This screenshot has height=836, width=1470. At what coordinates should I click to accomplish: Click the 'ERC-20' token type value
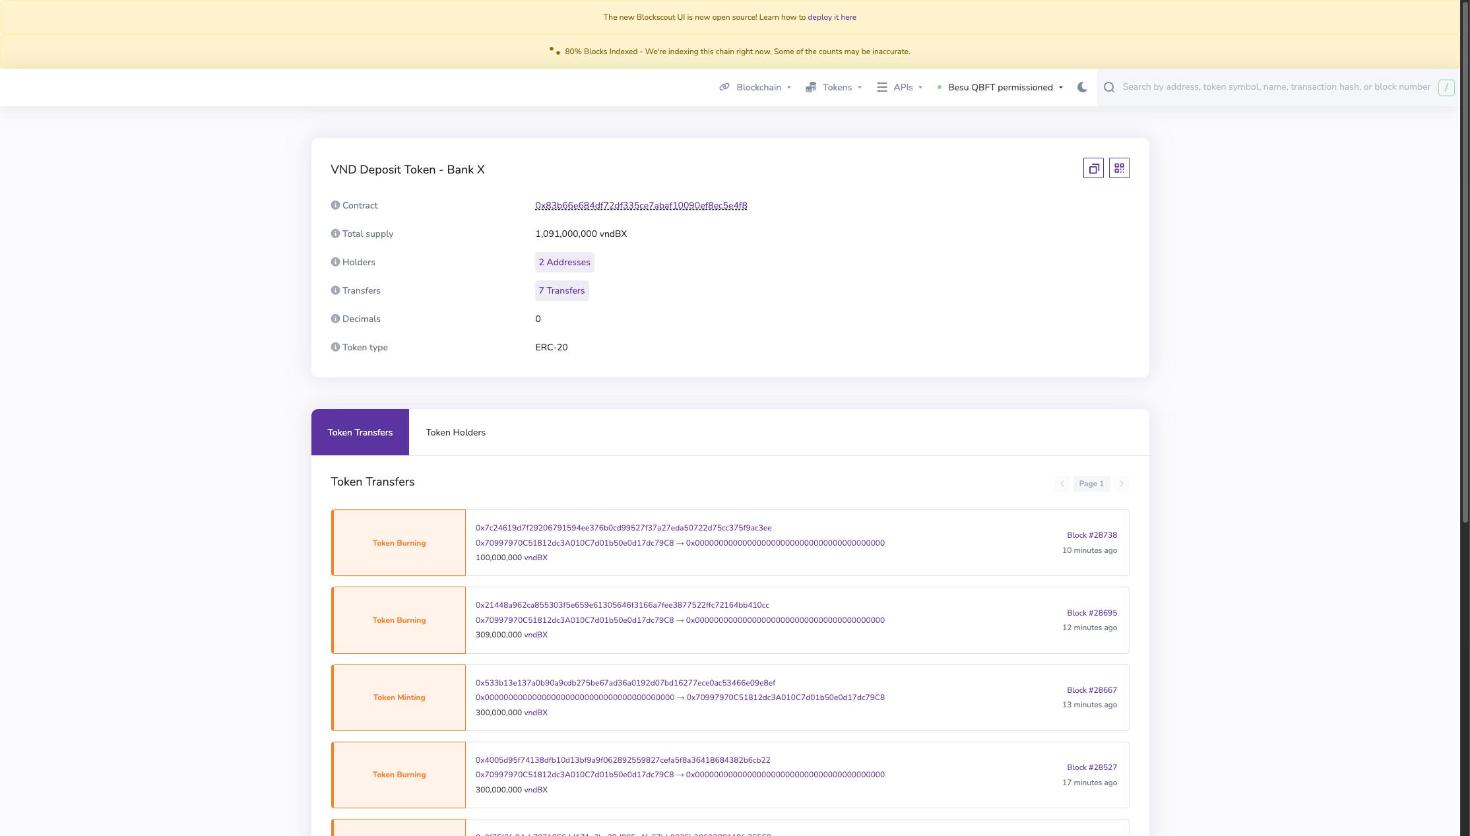551,347
